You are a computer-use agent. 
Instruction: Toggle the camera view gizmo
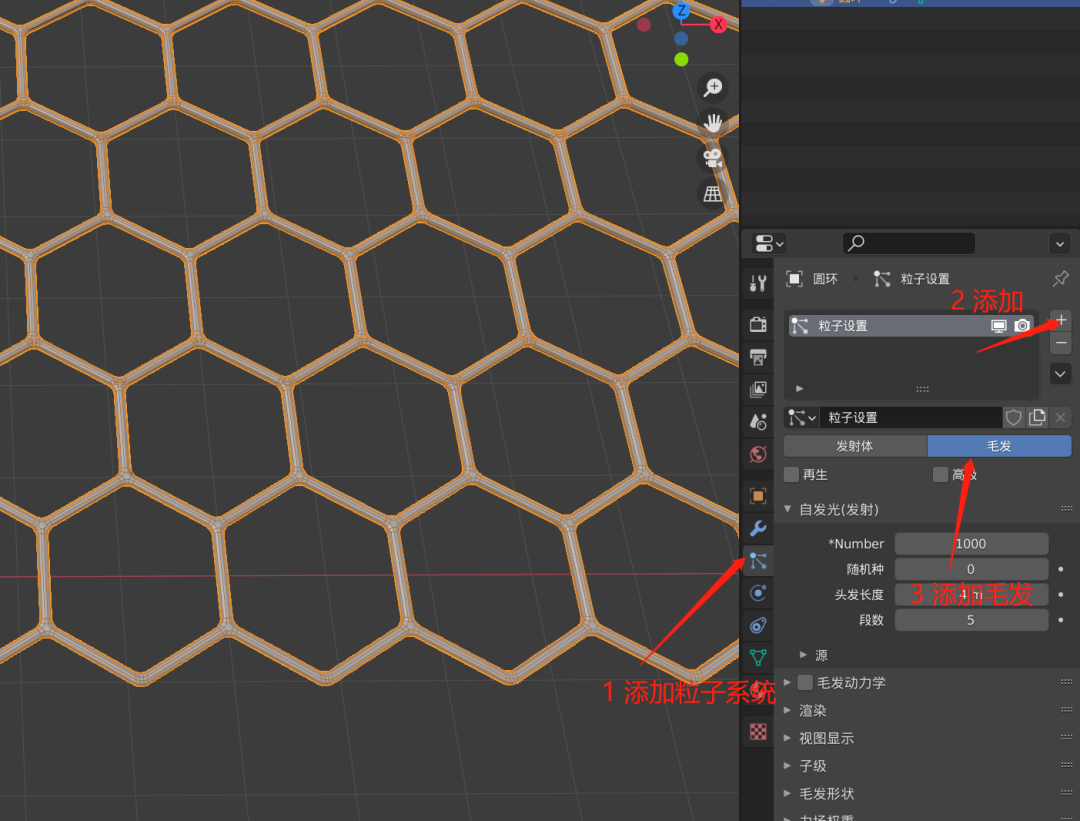713,158
